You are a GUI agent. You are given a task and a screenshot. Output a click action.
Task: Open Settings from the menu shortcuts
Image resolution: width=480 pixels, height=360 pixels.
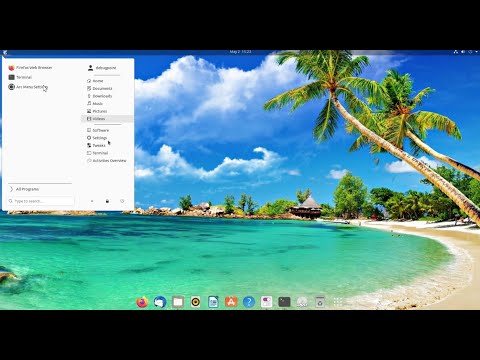97,138
